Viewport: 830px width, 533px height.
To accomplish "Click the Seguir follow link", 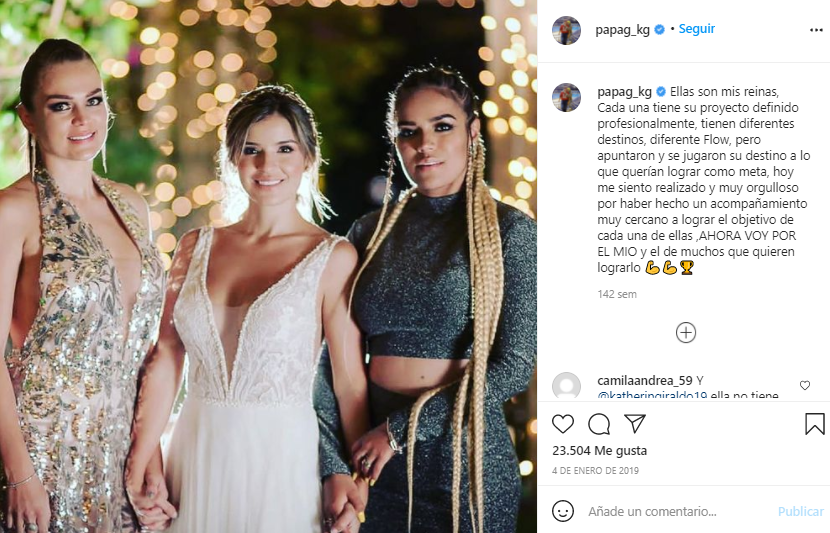I will click(697, 29).
